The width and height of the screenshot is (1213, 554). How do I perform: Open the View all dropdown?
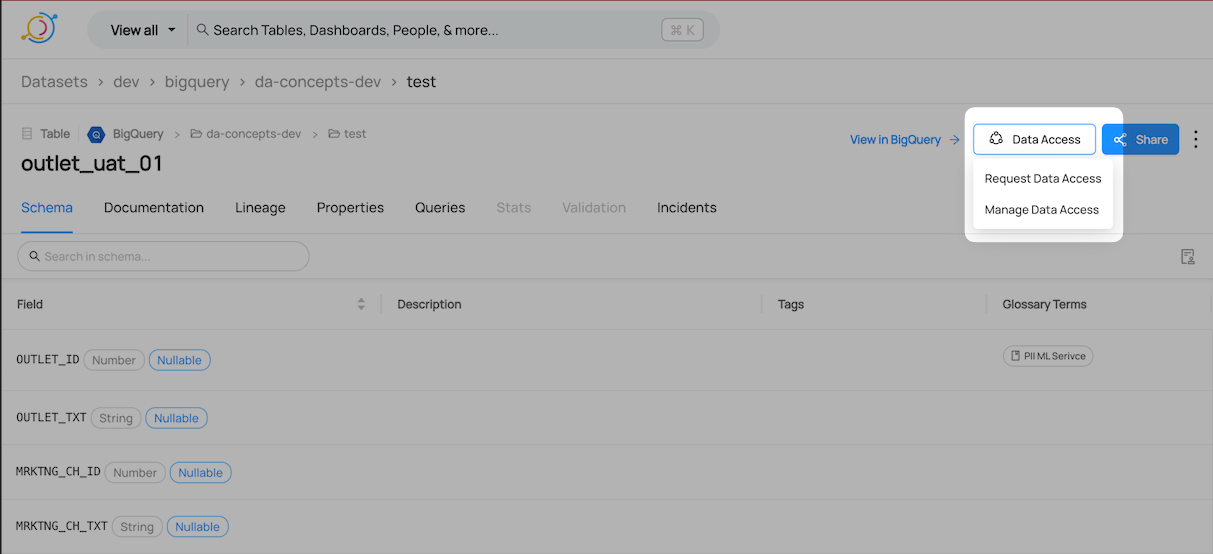[x=143, y=30]
